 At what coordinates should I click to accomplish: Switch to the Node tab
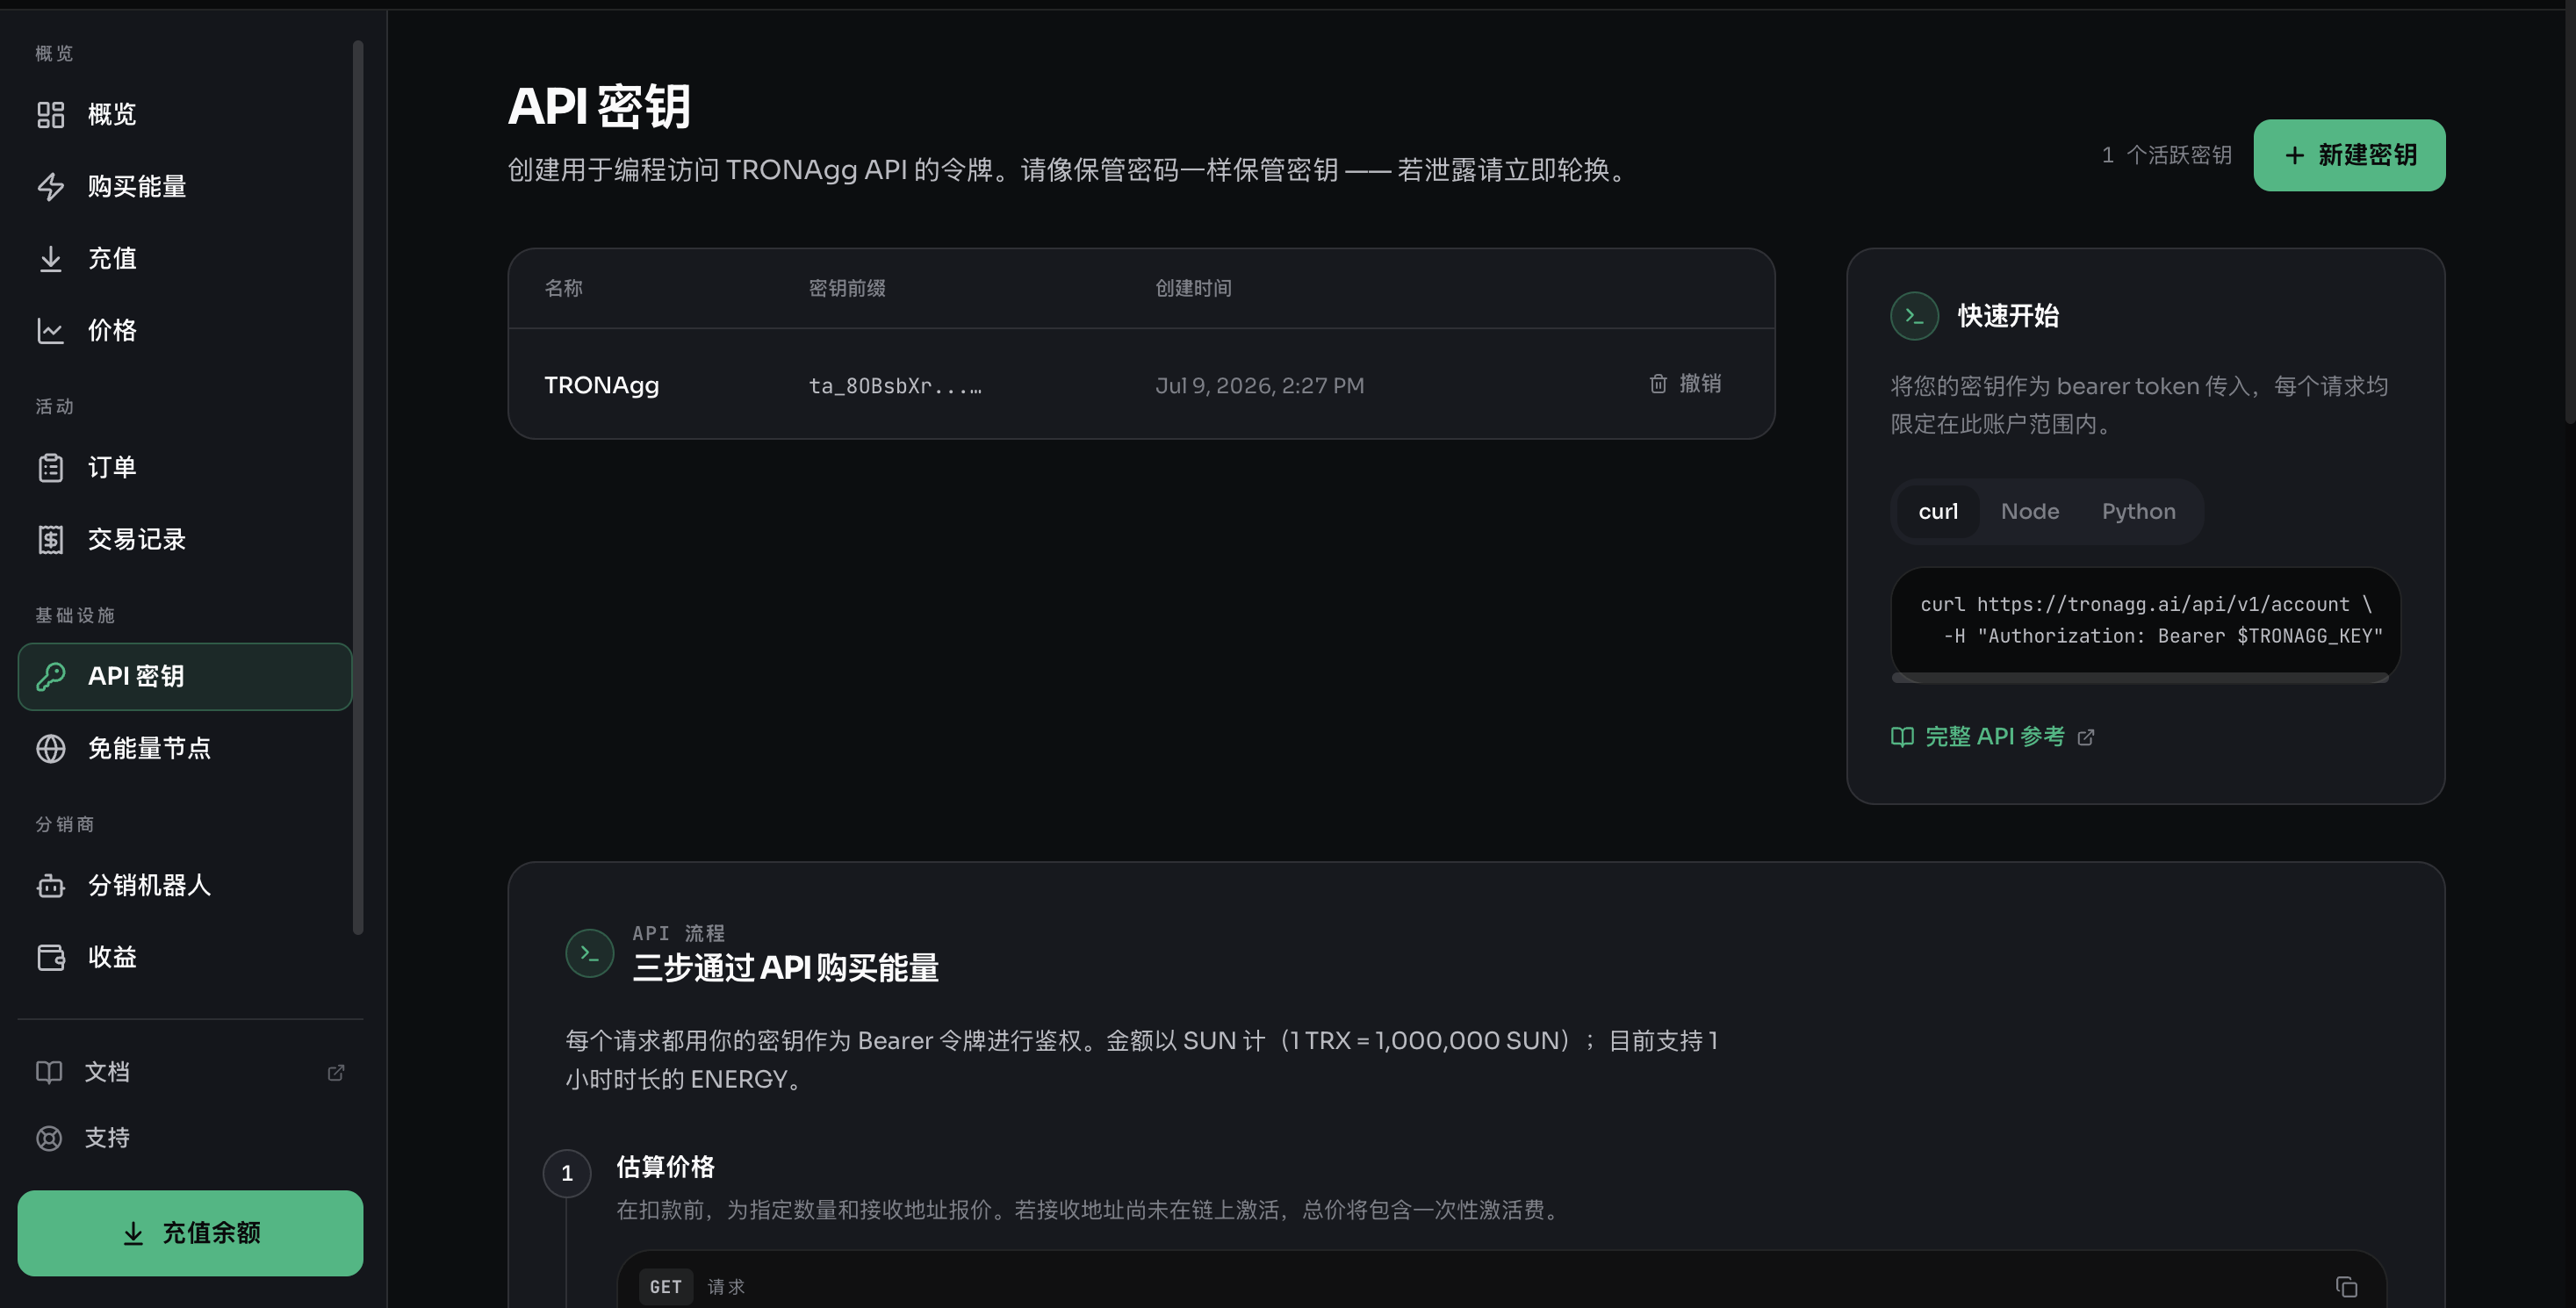(2030, 511)
